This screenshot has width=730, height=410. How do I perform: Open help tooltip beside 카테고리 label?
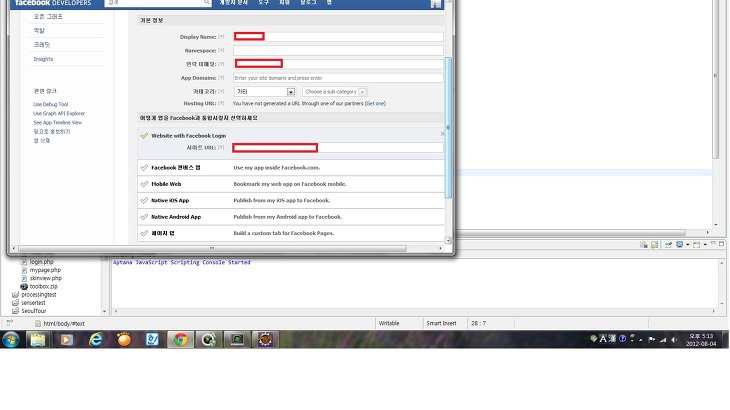pos(221,92)
